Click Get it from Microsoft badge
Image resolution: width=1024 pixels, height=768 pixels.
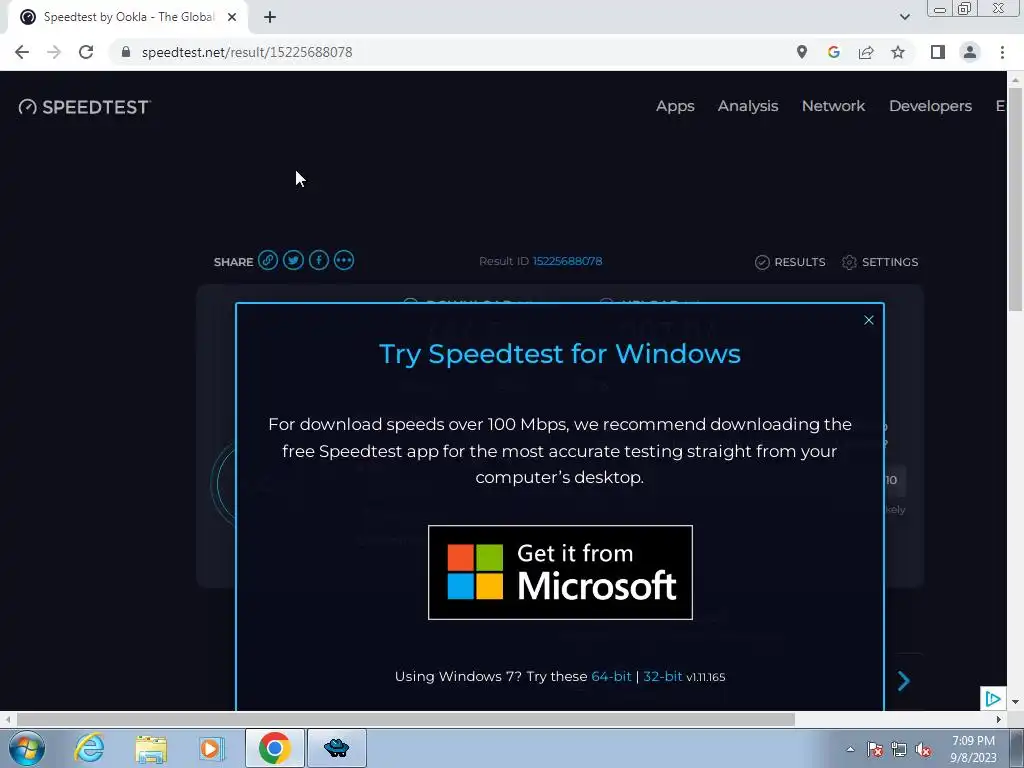tap(560, 572)
